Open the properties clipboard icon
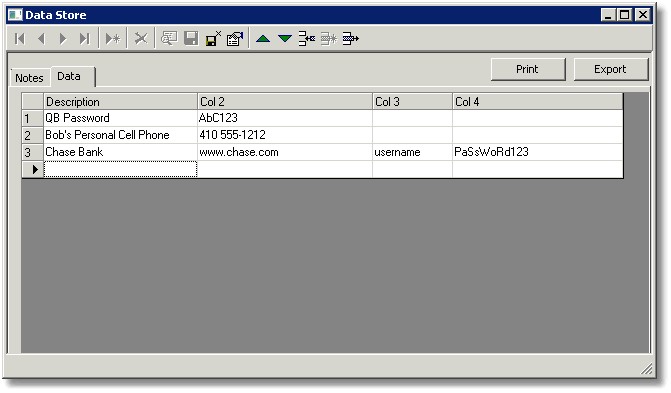Image resolution: width=671 pixels, height=393 pixels. point(235,39)
